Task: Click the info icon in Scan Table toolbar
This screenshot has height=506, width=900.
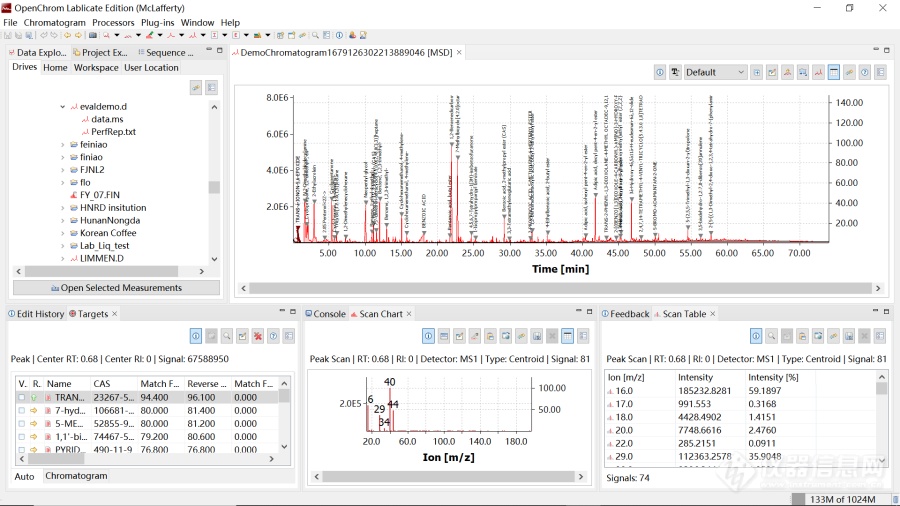Action: point(756,336)
